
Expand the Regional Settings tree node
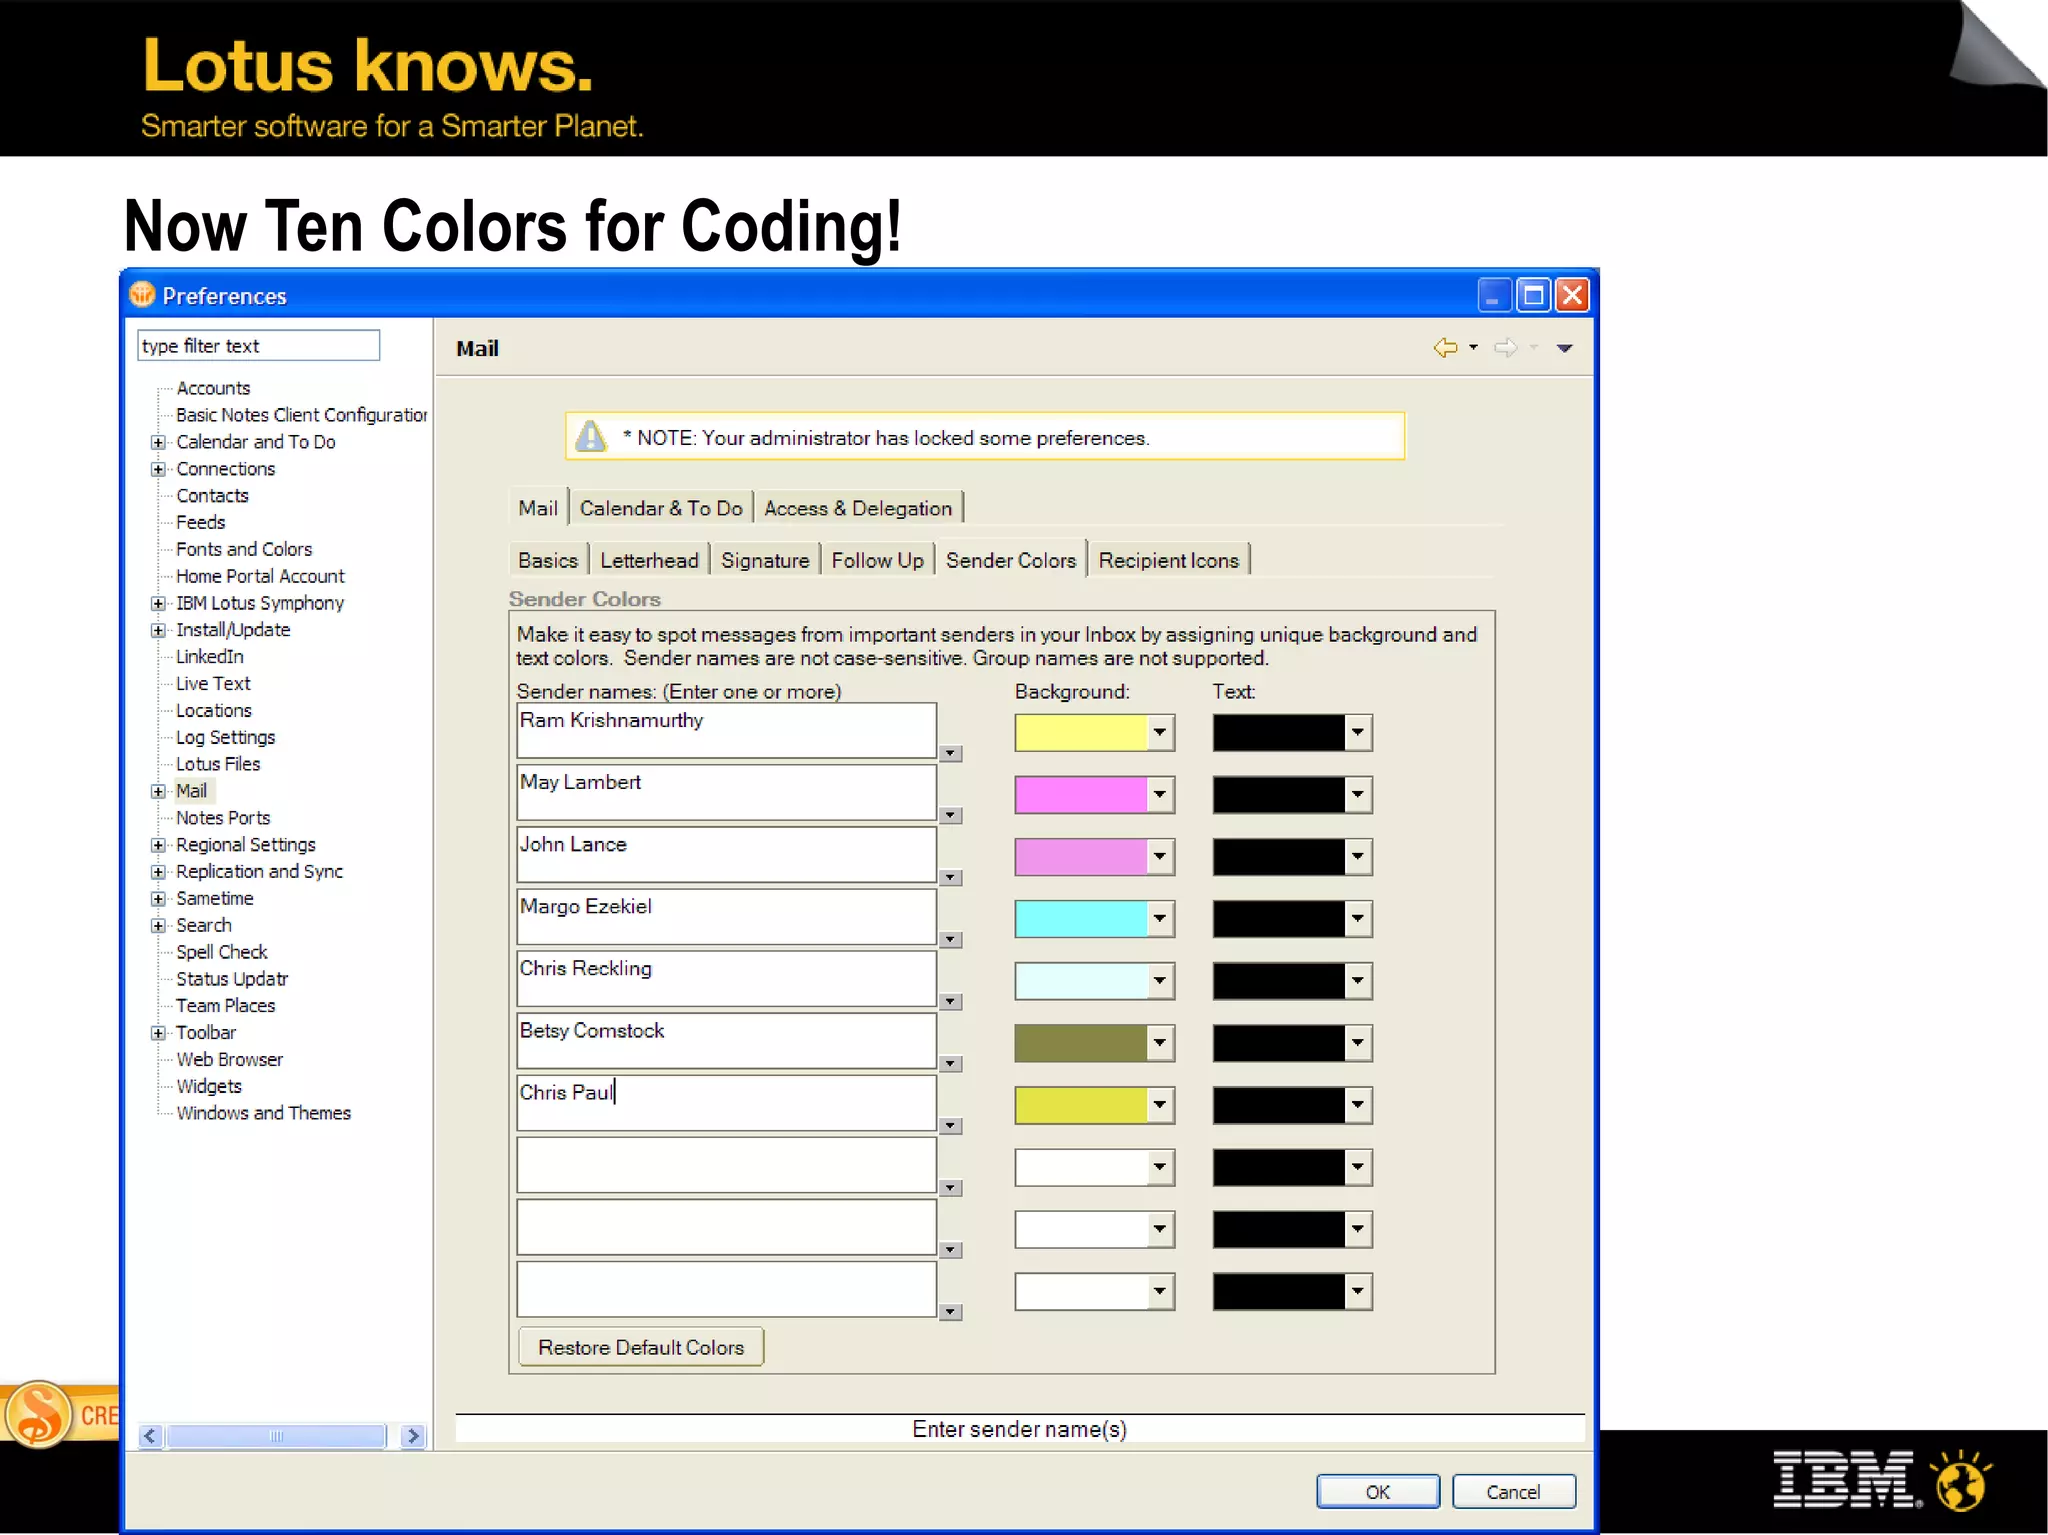[158, 845]
